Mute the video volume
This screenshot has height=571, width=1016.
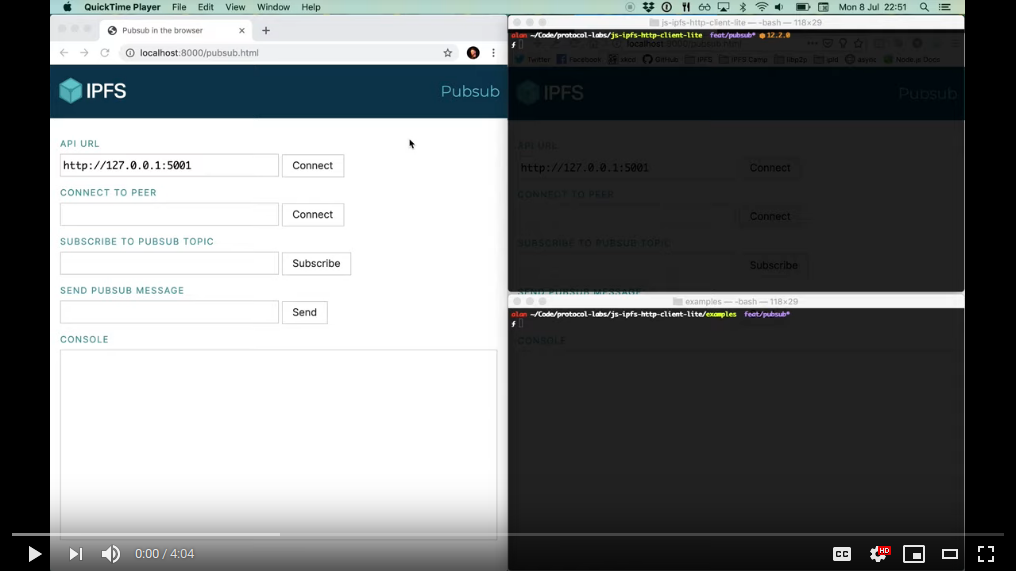111,554
